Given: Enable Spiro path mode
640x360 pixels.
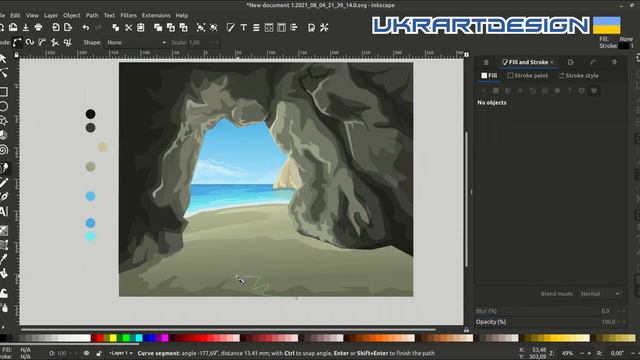Looking at the screenshot, I should point(29,42).
